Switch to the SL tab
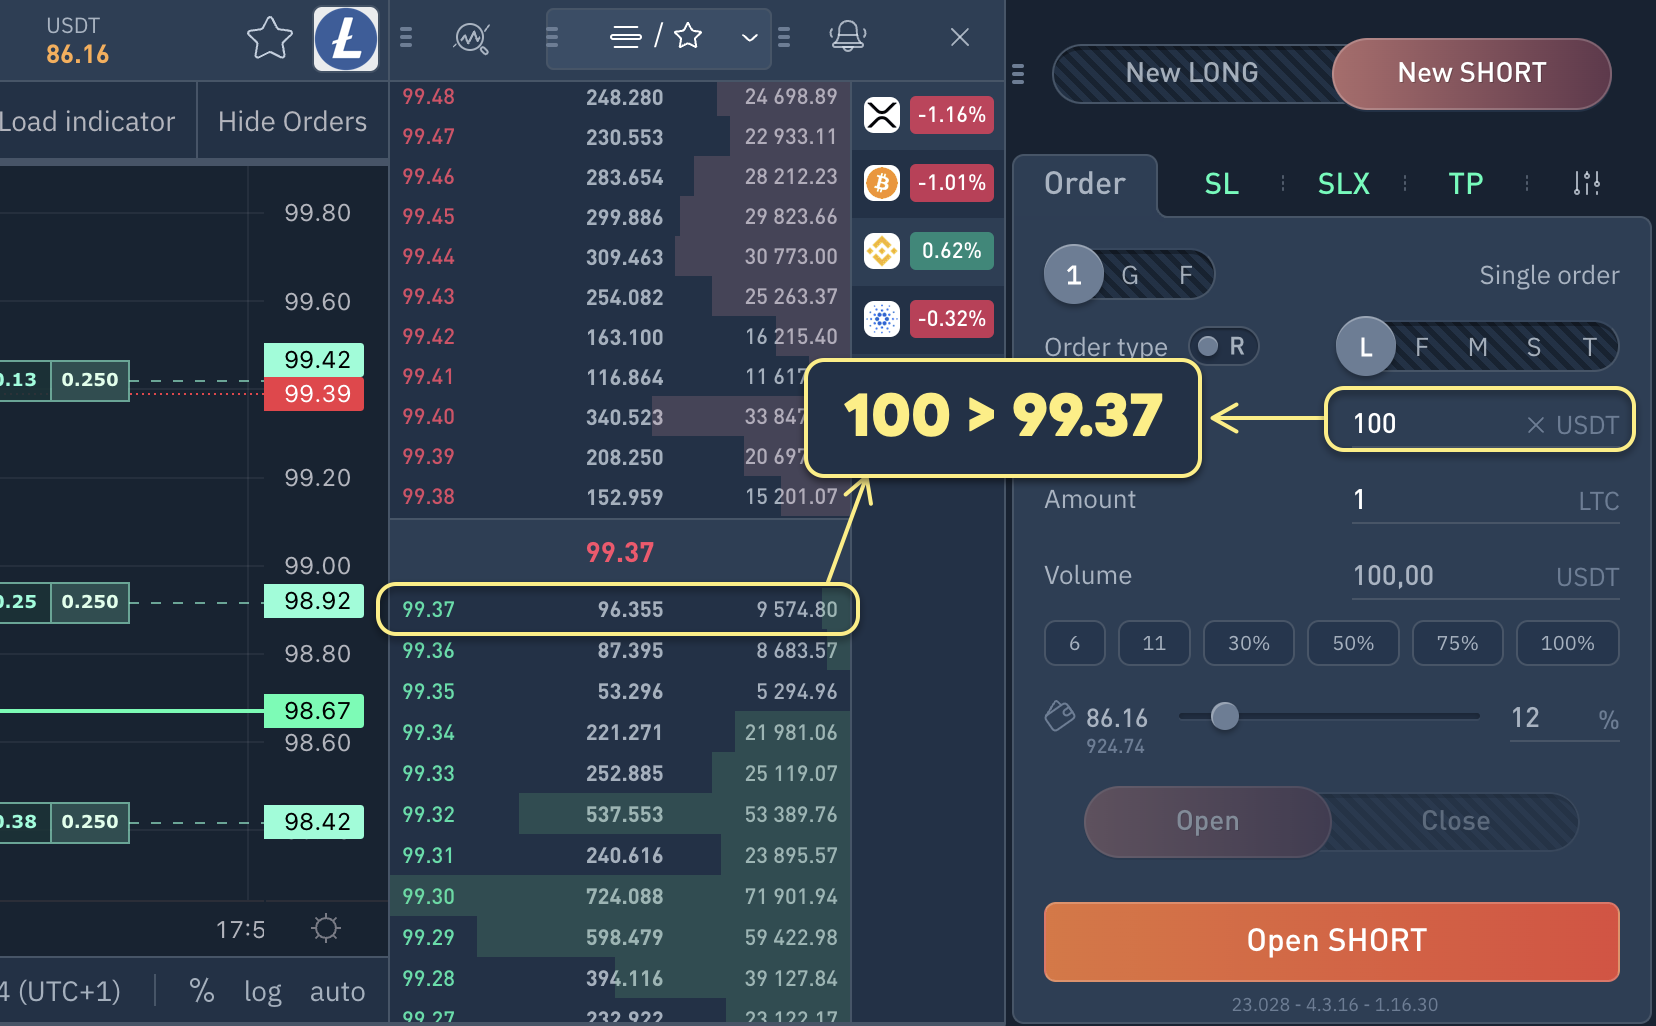1656x1026 pixels. (1221, 184)
